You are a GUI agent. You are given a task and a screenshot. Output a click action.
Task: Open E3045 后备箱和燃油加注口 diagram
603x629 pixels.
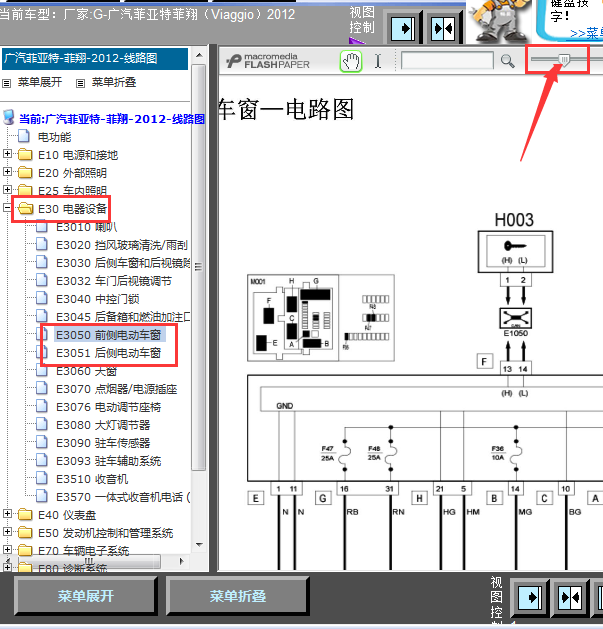(x=123, y=317)
